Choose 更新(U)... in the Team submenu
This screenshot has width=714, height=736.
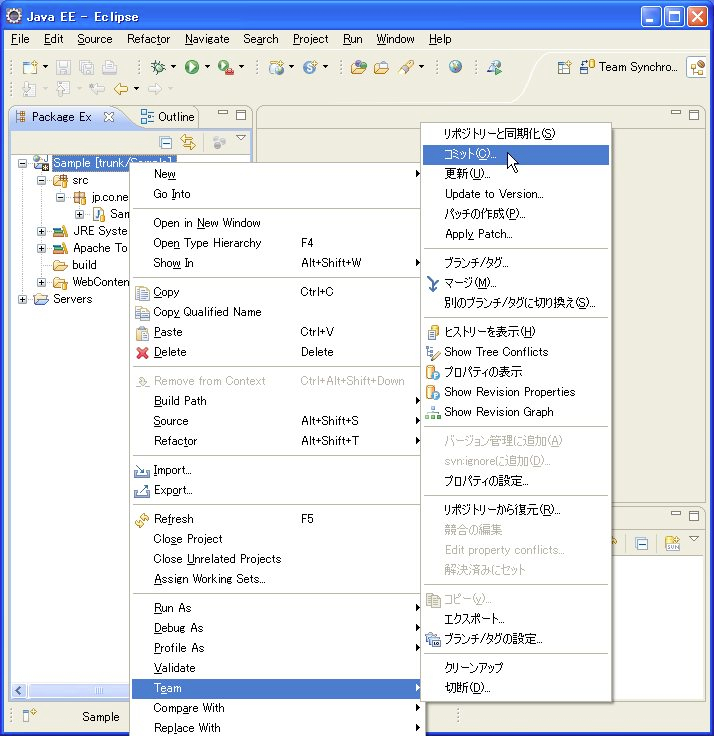point(516,174)
